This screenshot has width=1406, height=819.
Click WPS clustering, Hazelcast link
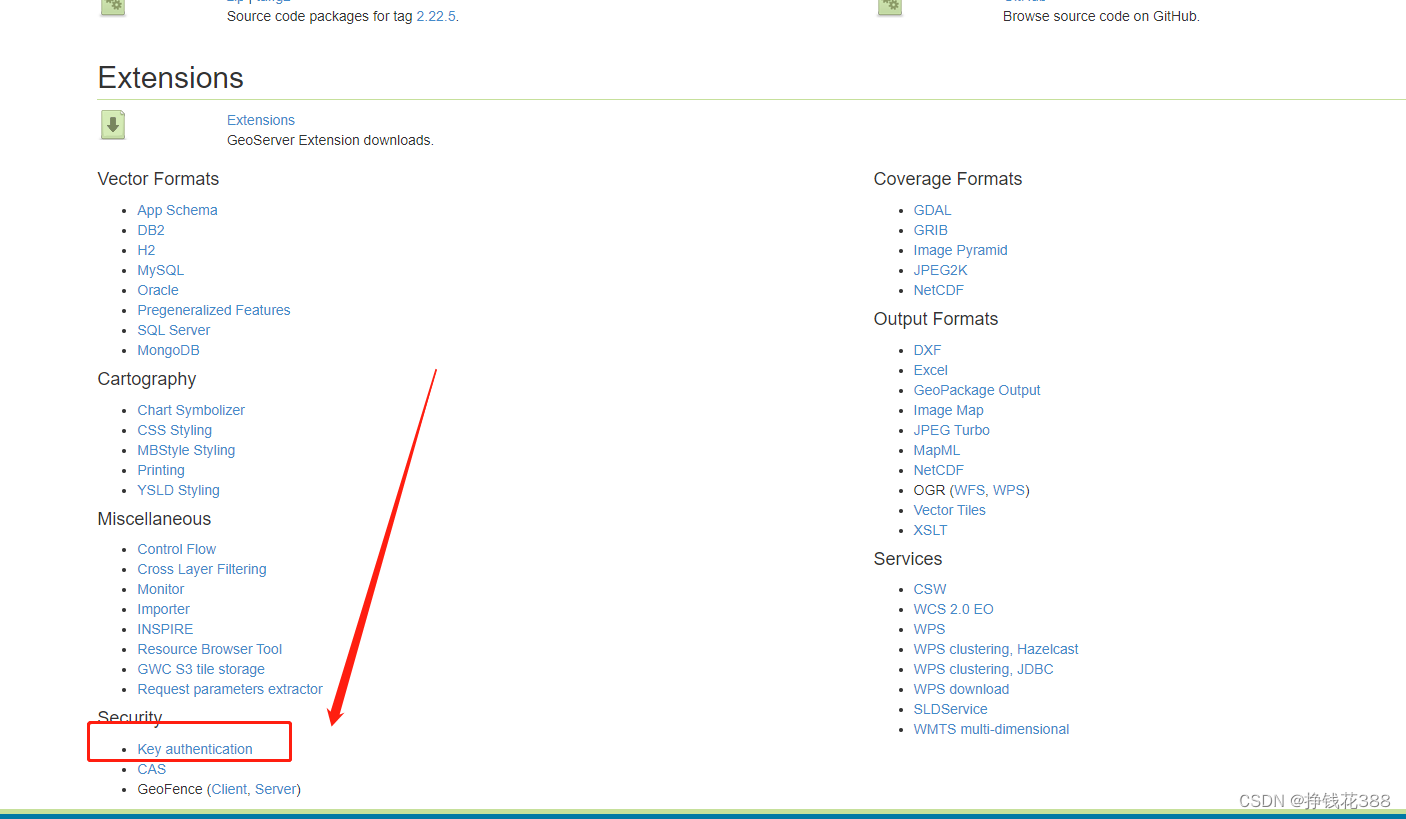tap(996, 649)
